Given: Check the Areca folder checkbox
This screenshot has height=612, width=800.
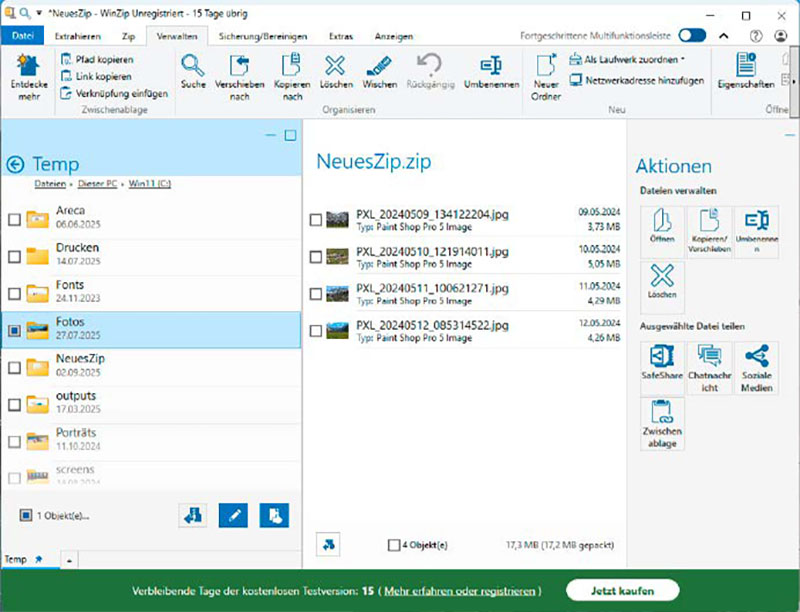Looking at the screenshot, I should pos(15,219).
